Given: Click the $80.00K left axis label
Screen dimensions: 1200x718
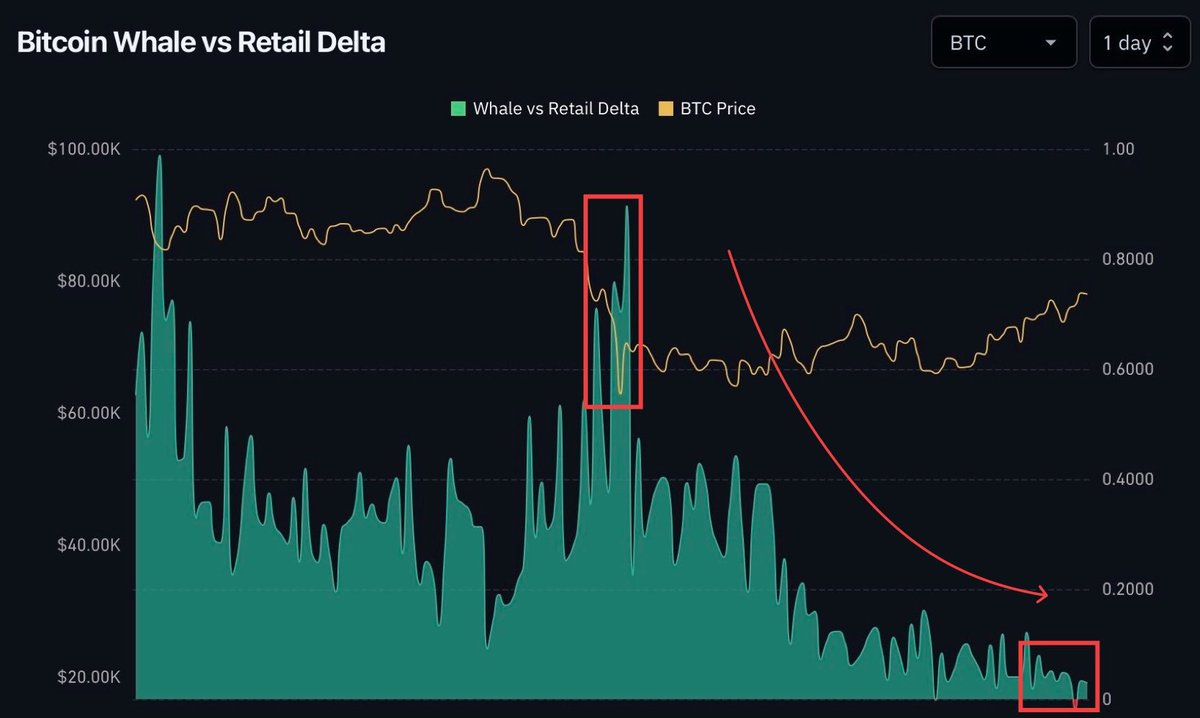Looking at the screenshot, I should [88, 281].
